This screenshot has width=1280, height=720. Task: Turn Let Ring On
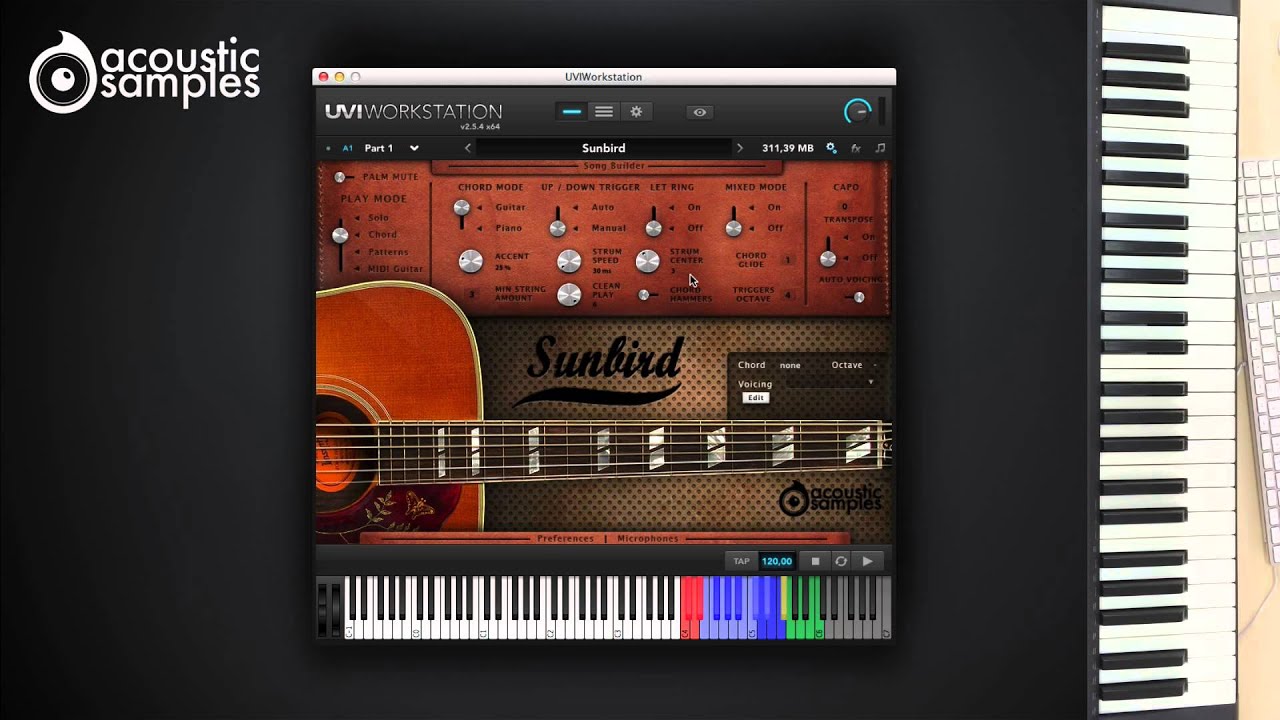[x=694, y=207]
